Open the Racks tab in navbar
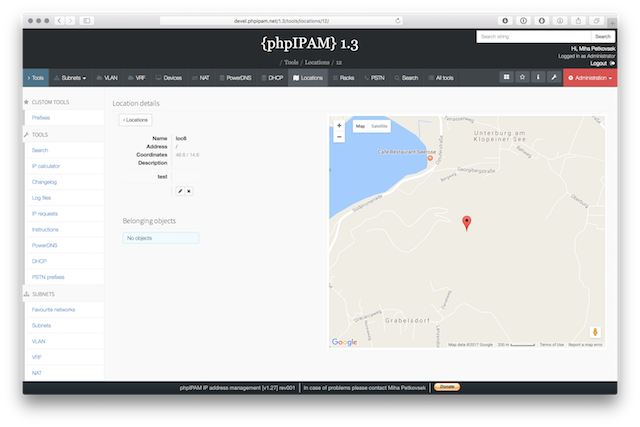 click(x=344, y=77)
